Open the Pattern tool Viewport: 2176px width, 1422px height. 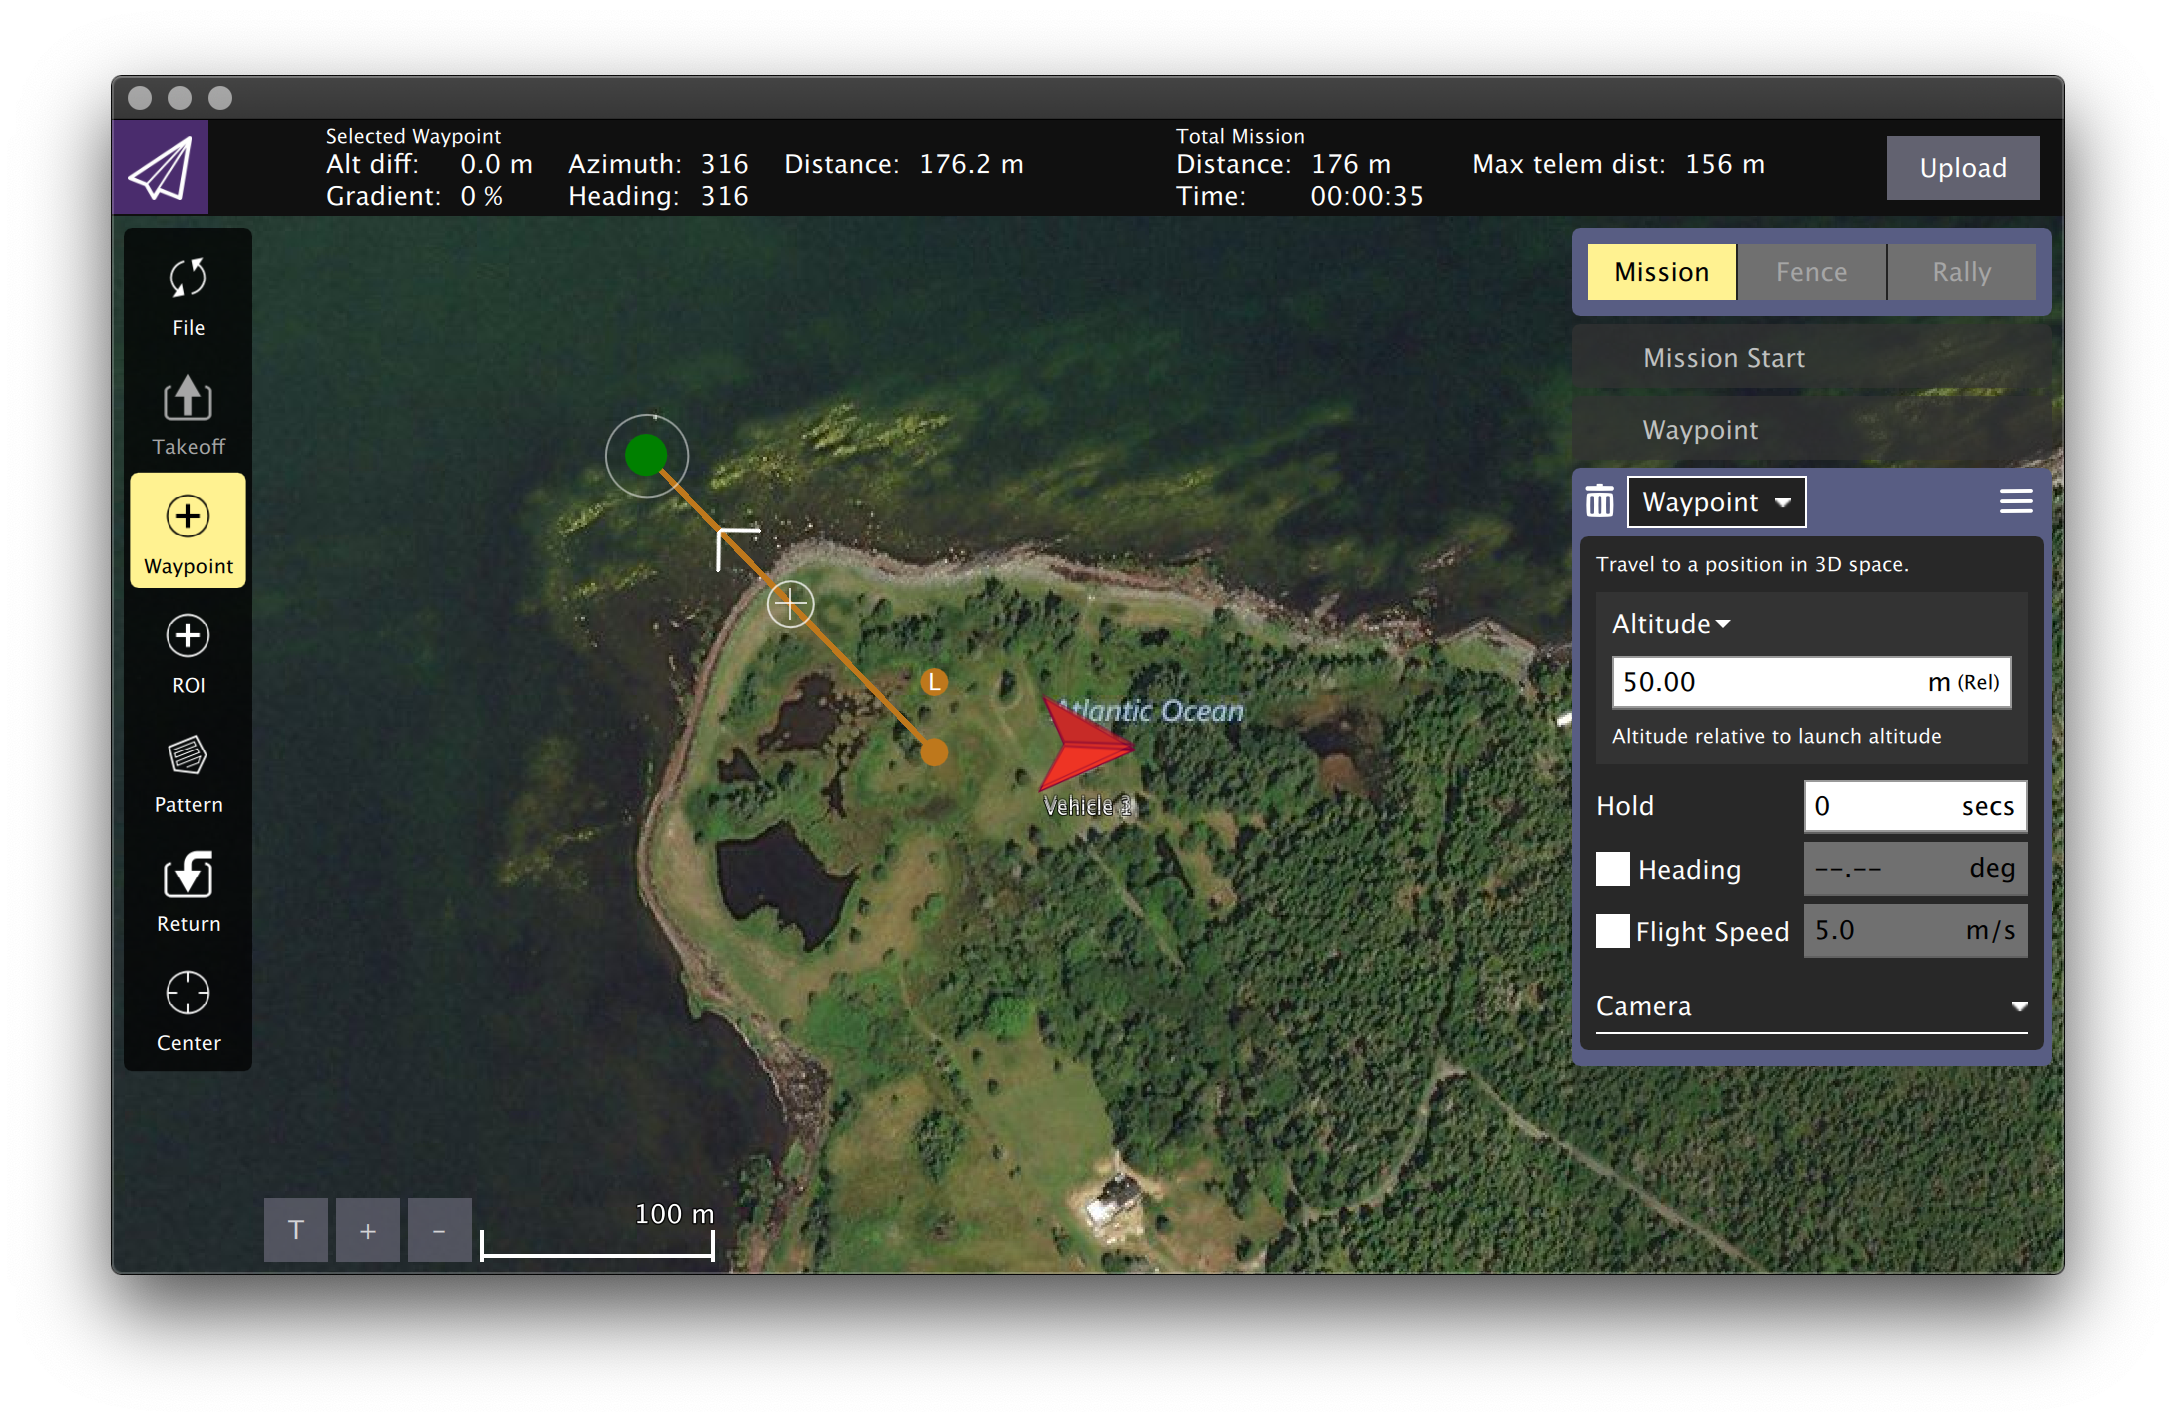[187, 770]
